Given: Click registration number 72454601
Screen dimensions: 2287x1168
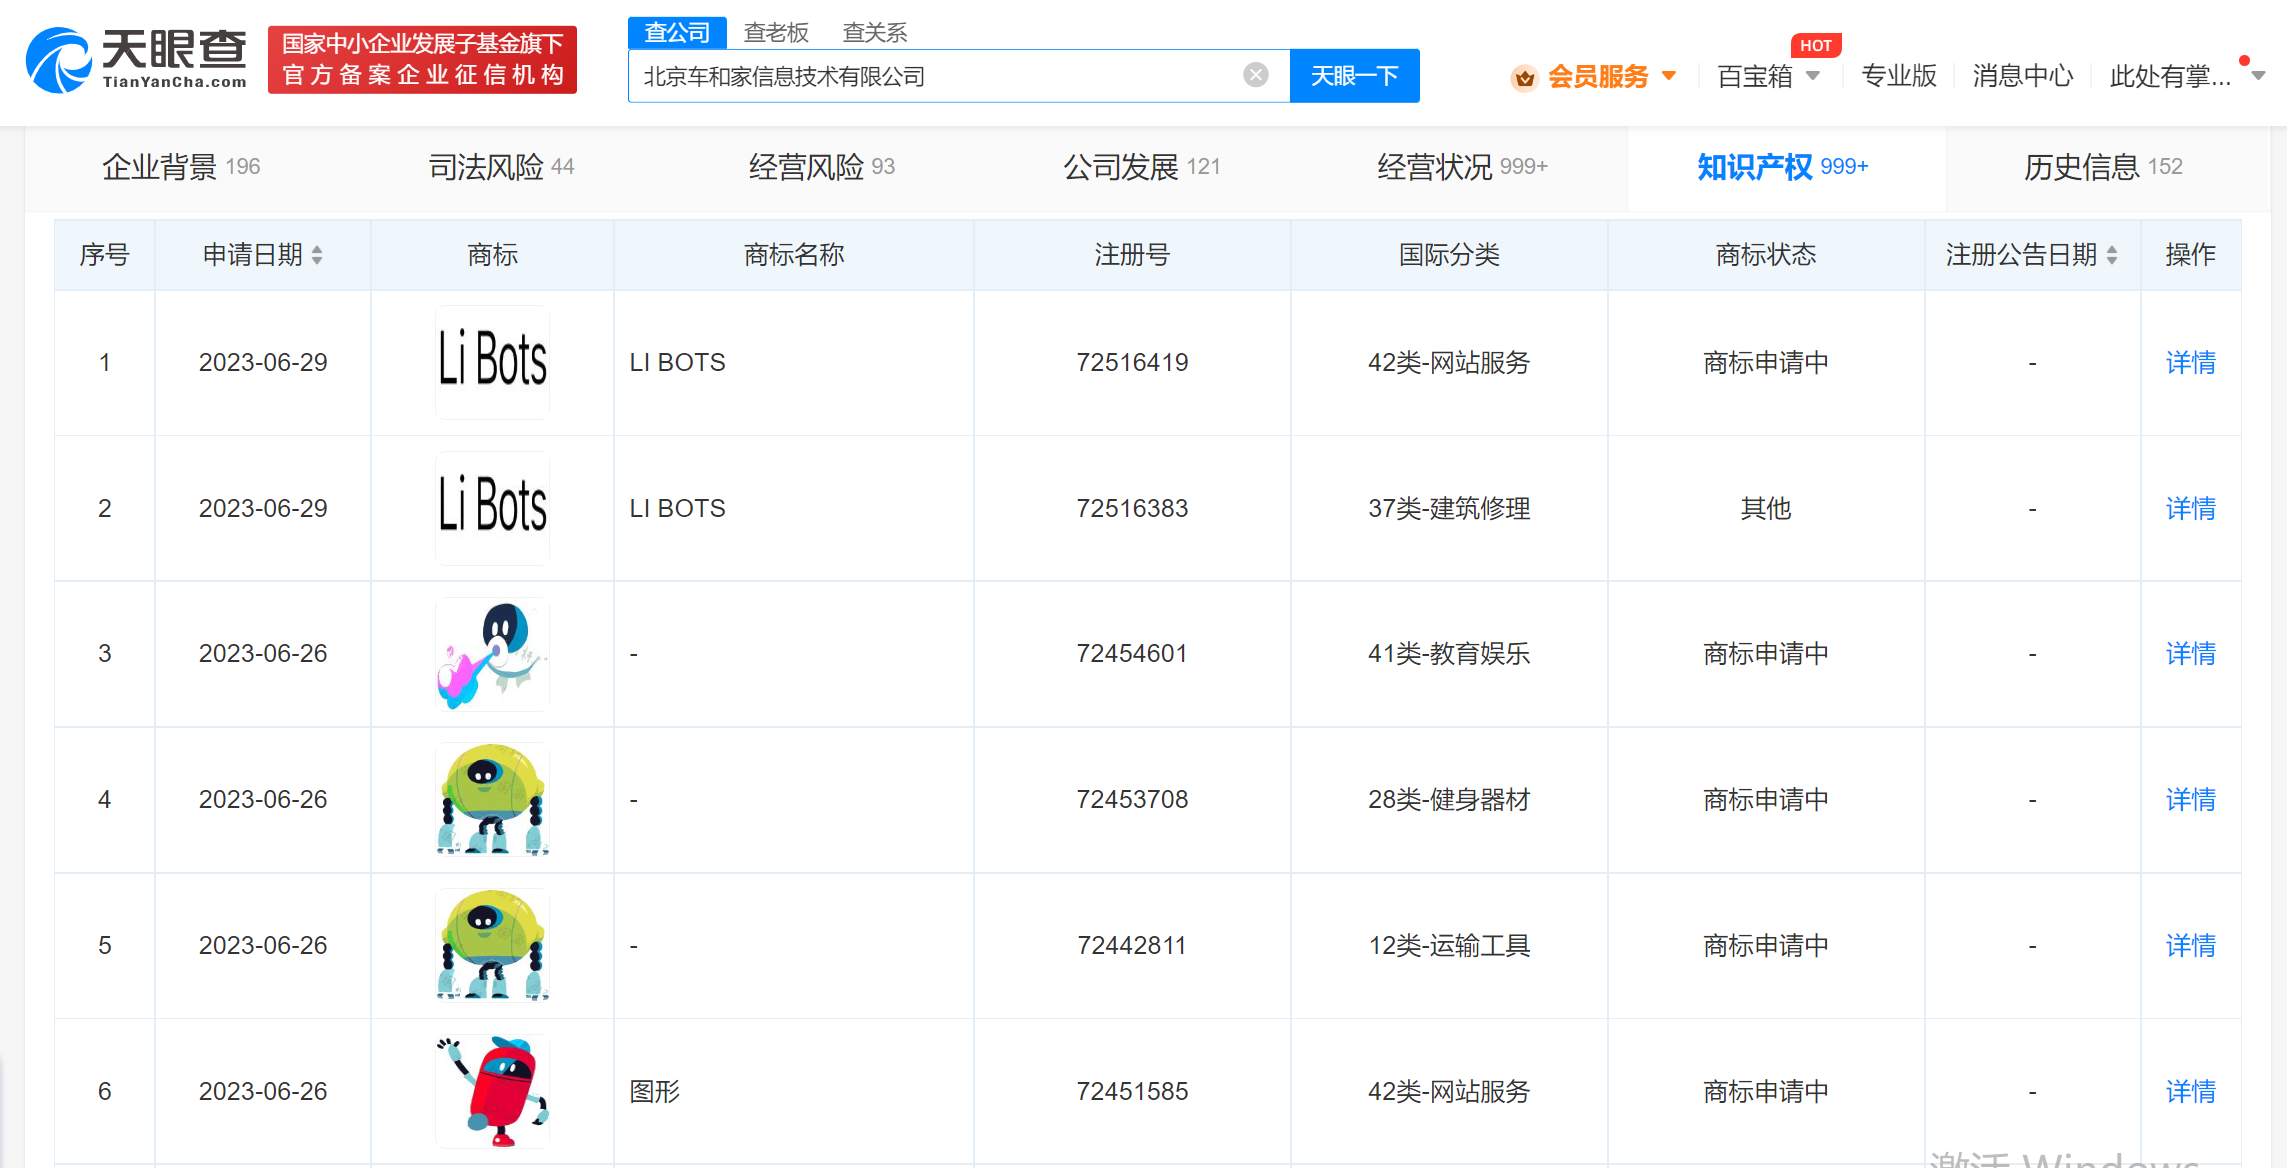Looking at the screenshot, I should point(1132,653).
